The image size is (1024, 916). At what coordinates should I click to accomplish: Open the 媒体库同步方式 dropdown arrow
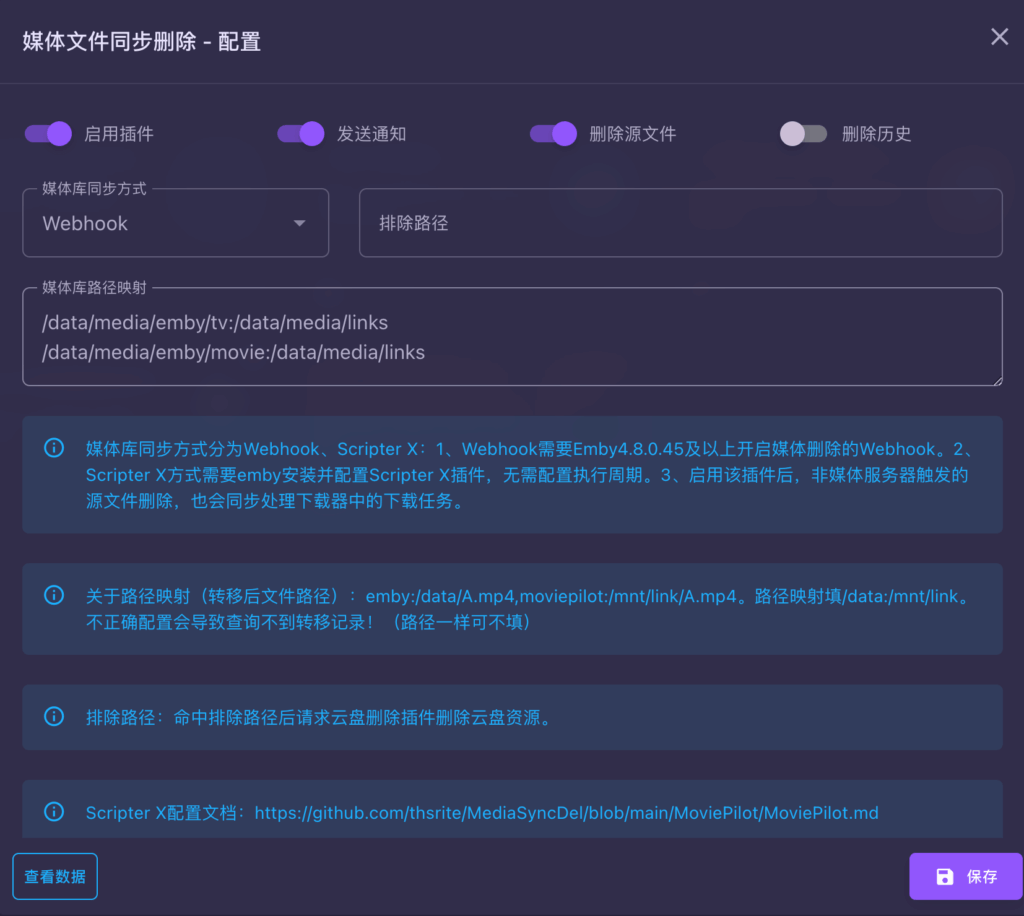(x=299, y=223)
